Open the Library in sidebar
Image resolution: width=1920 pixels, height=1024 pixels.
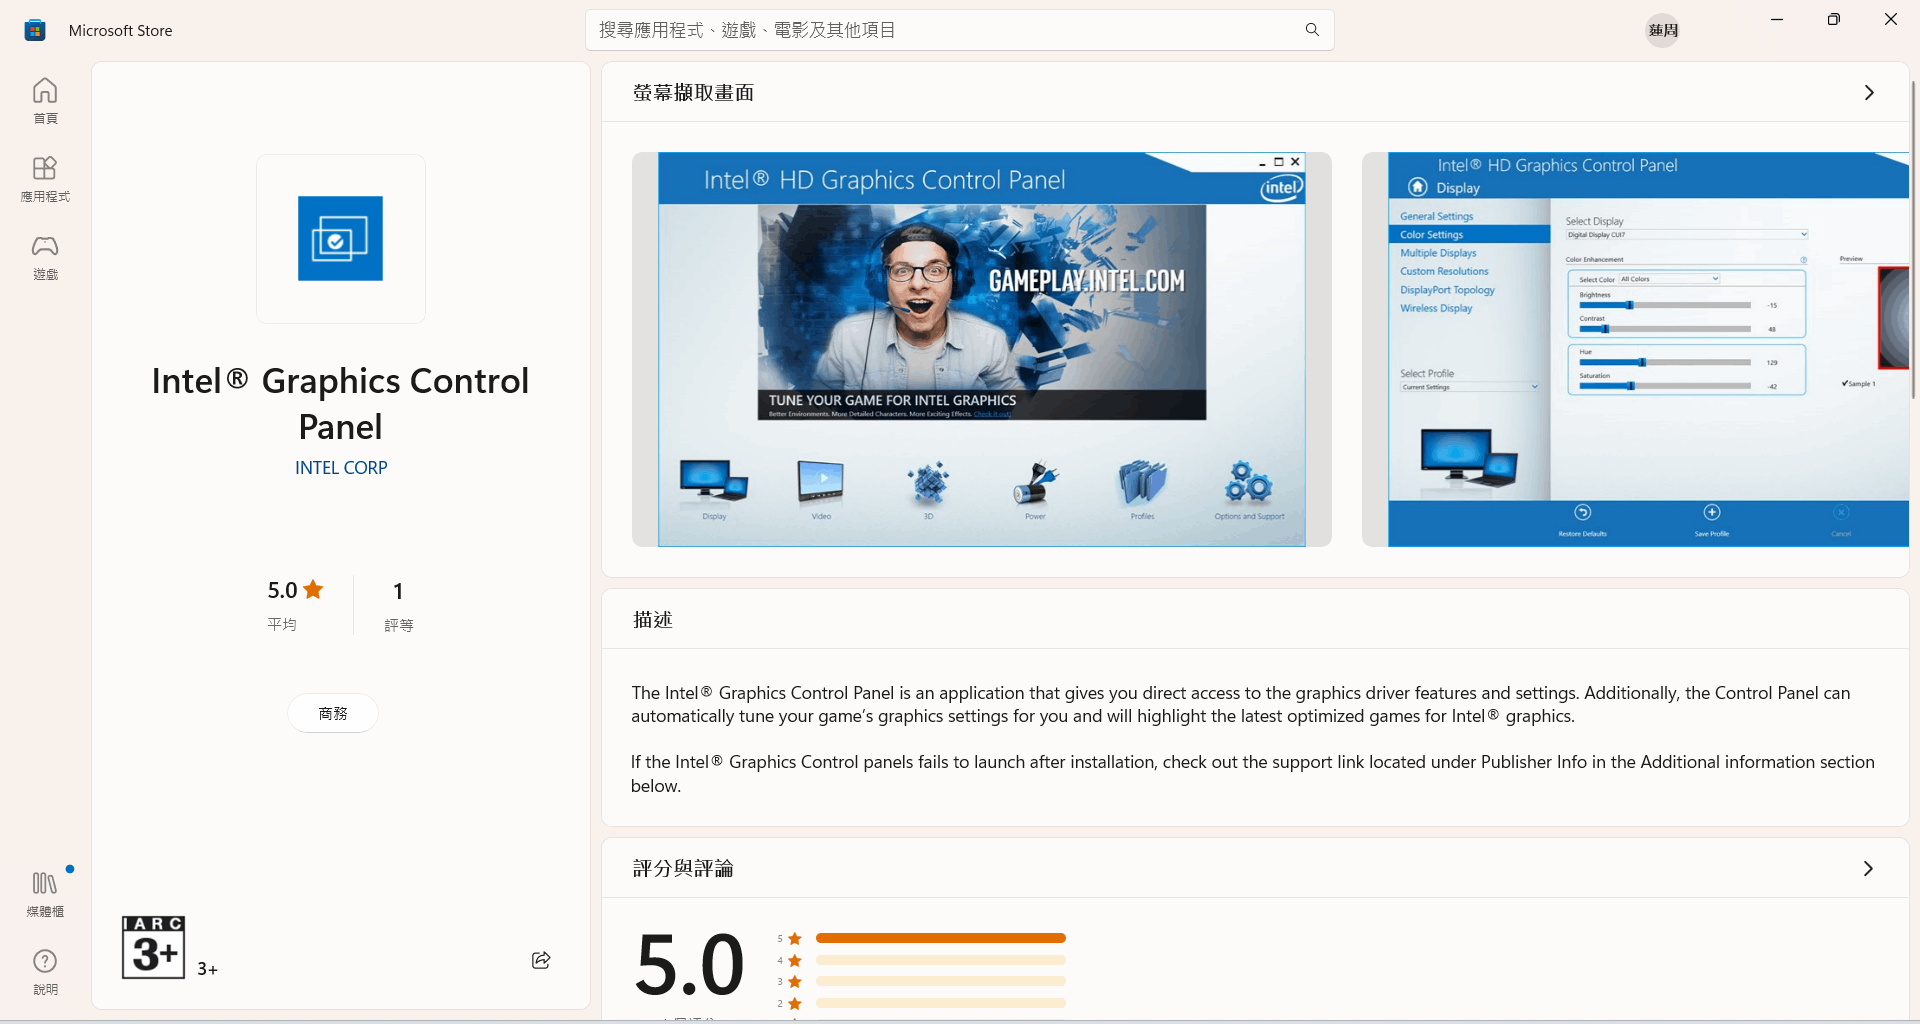[45, 894]
